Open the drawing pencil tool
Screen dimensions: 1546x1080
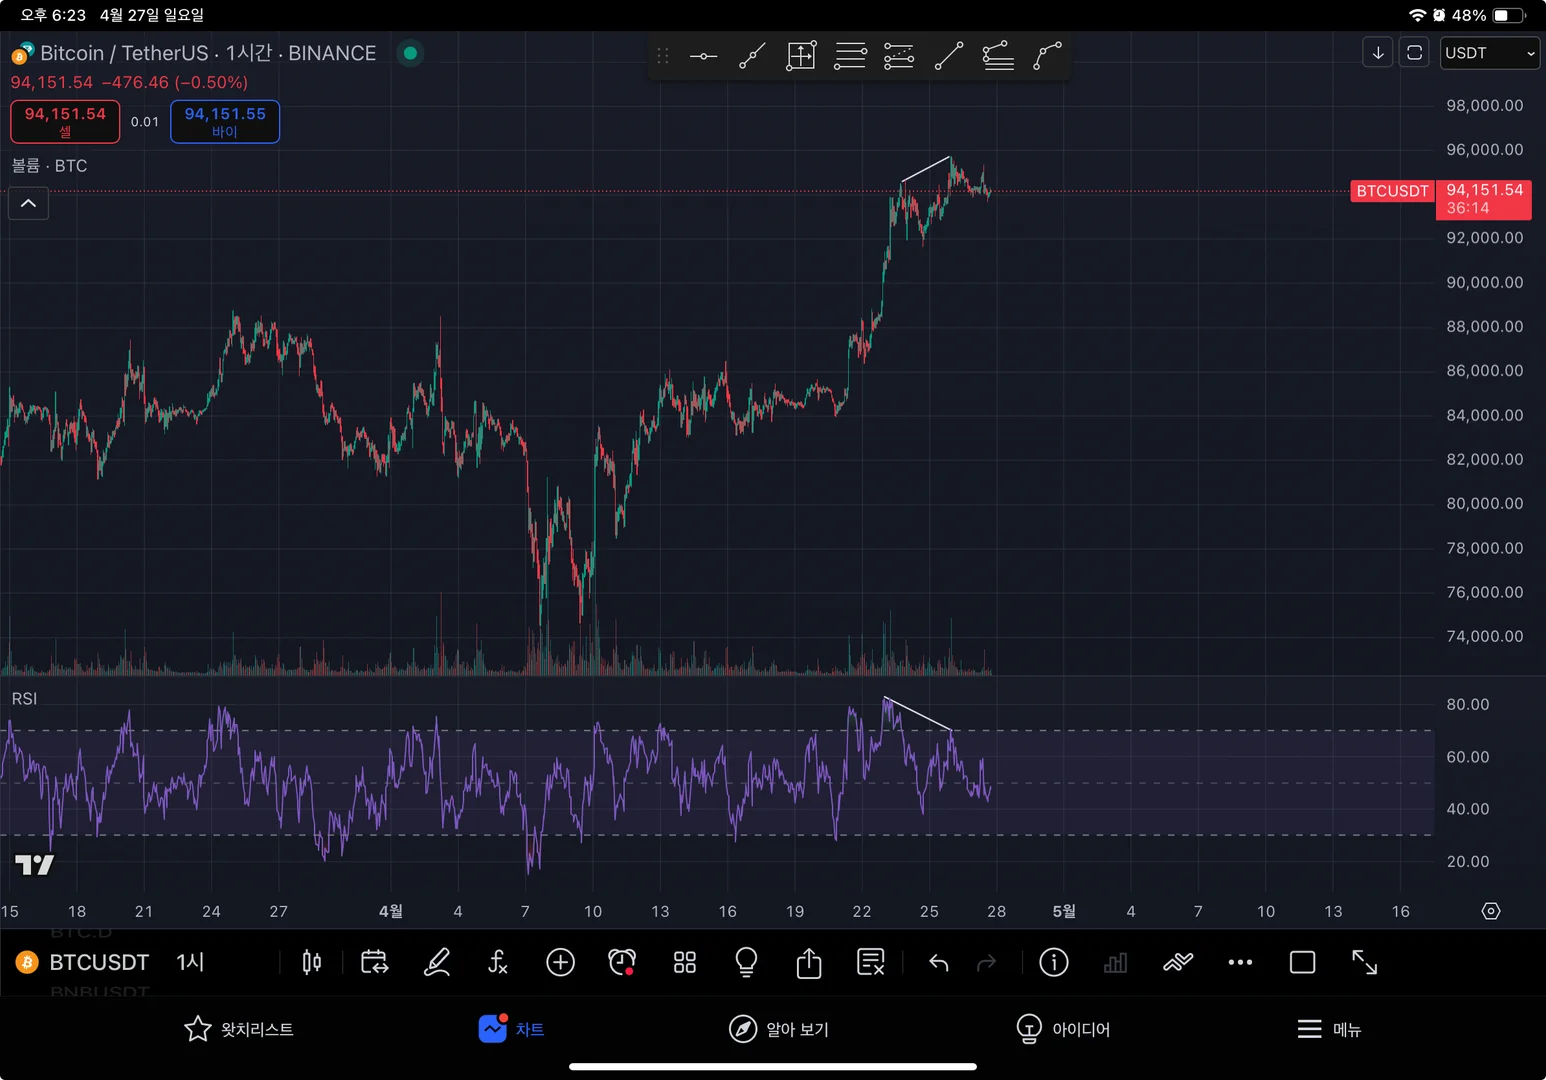[437, 962]
